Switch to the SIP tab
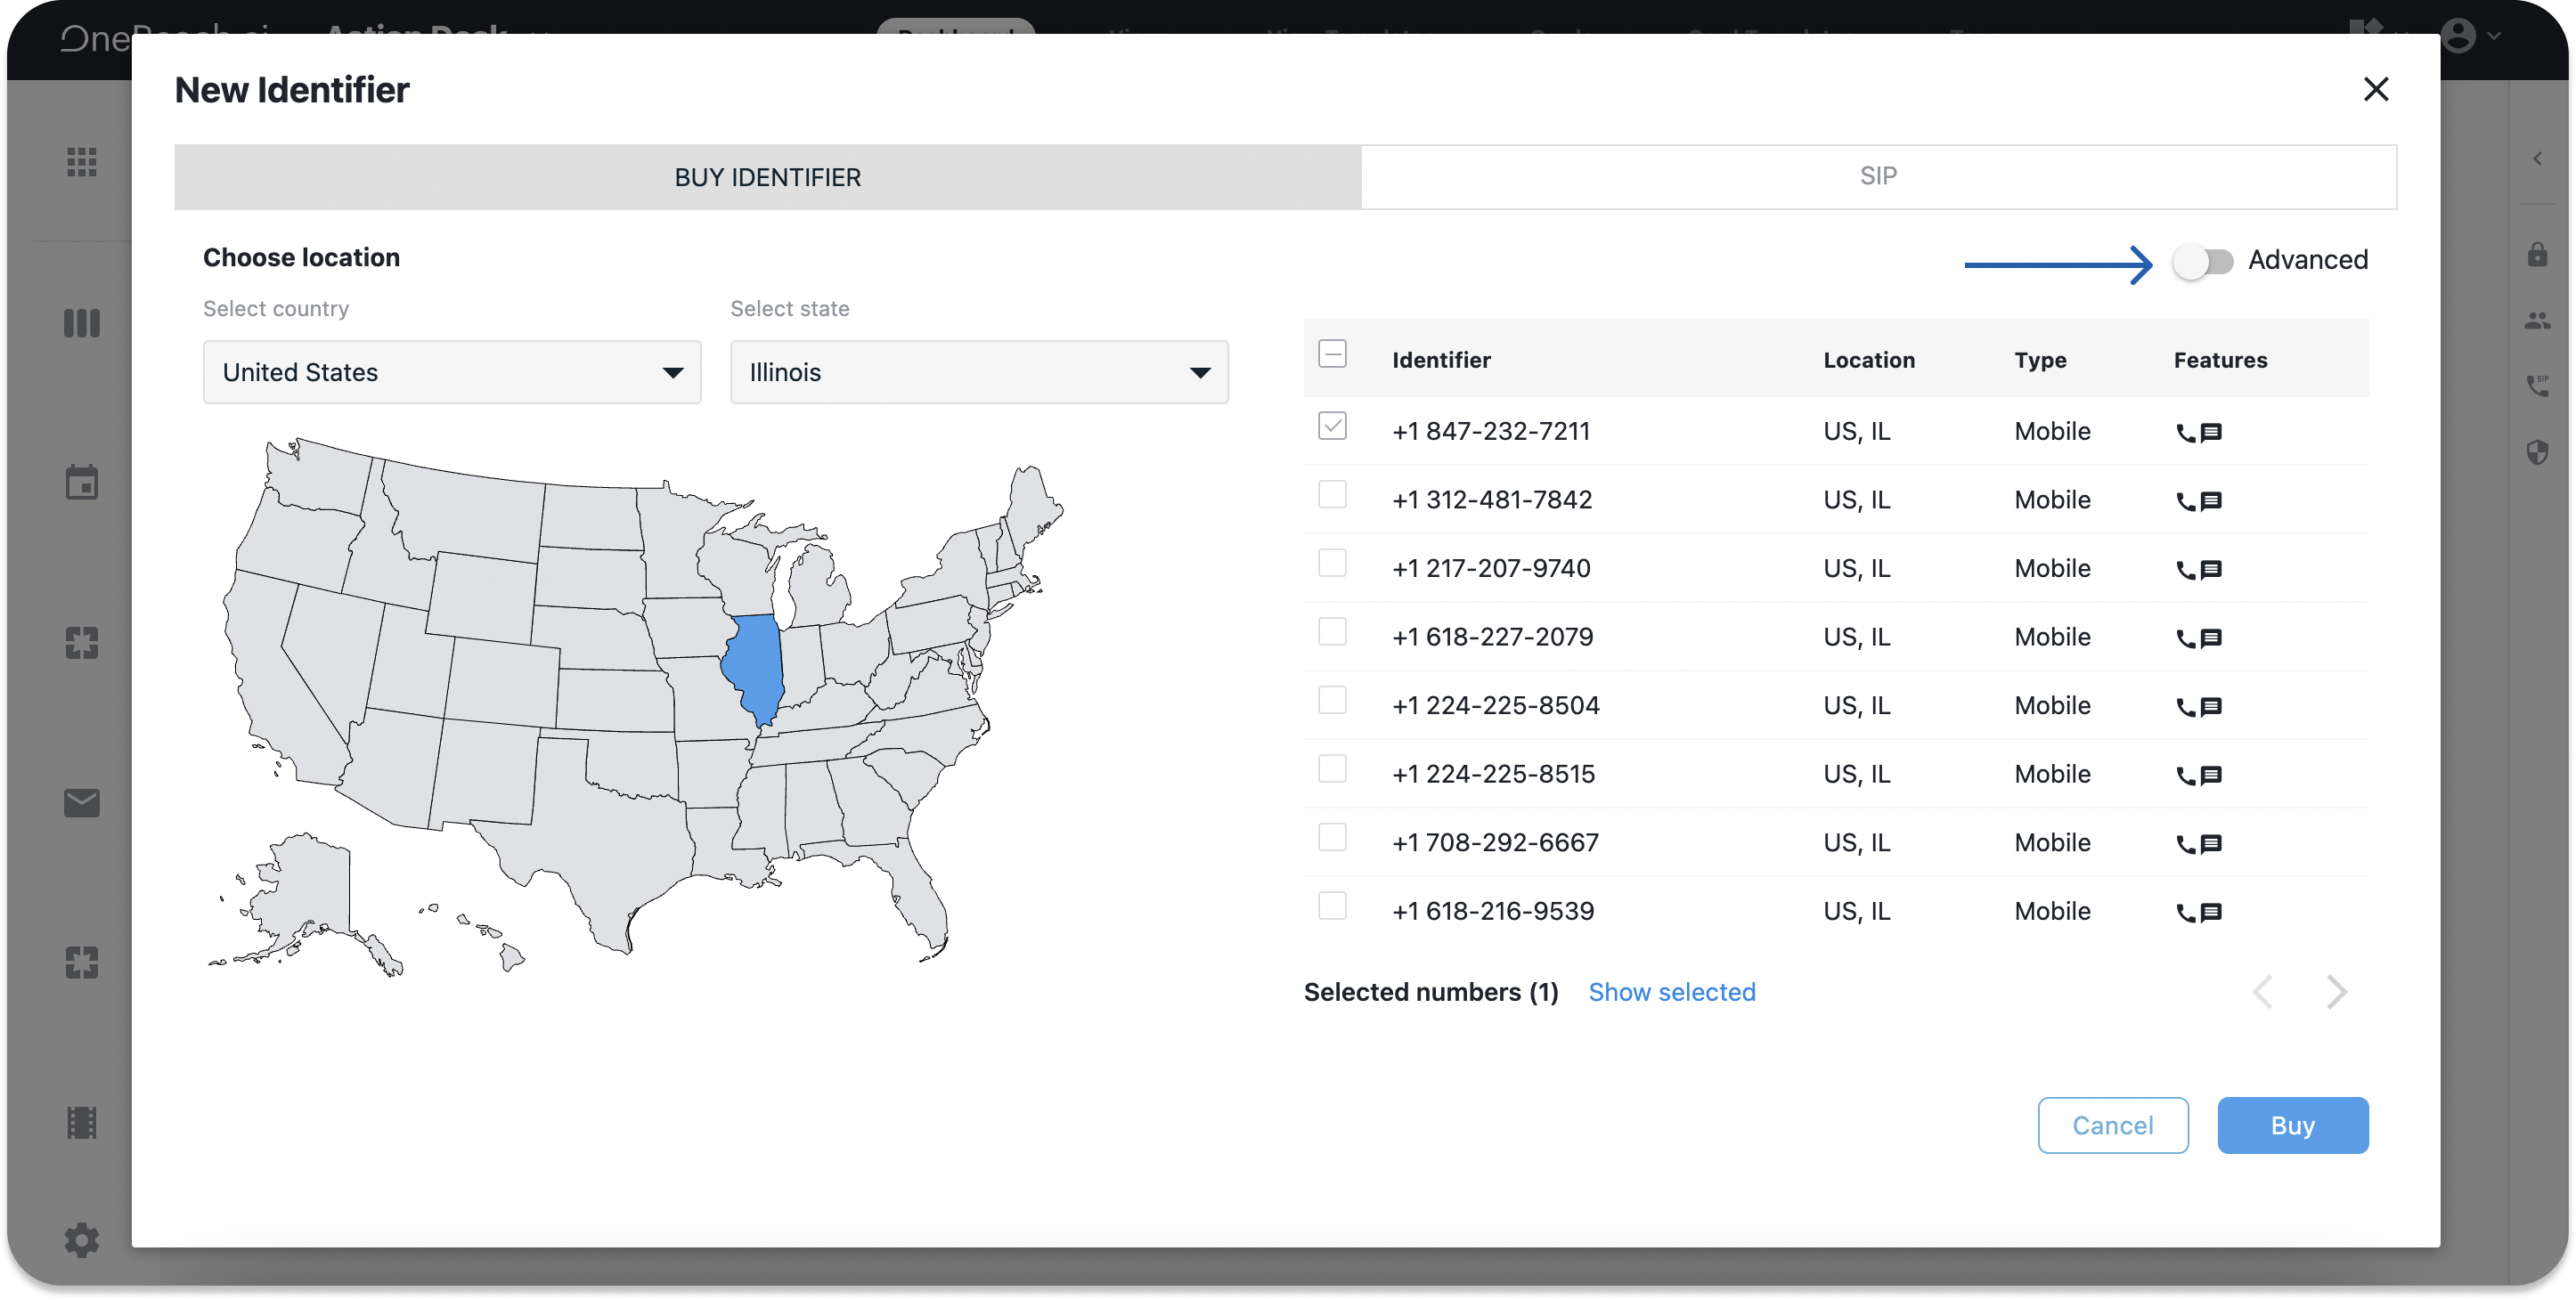Screen dimensions: 2576x1300 click(x=1878, y=177)
